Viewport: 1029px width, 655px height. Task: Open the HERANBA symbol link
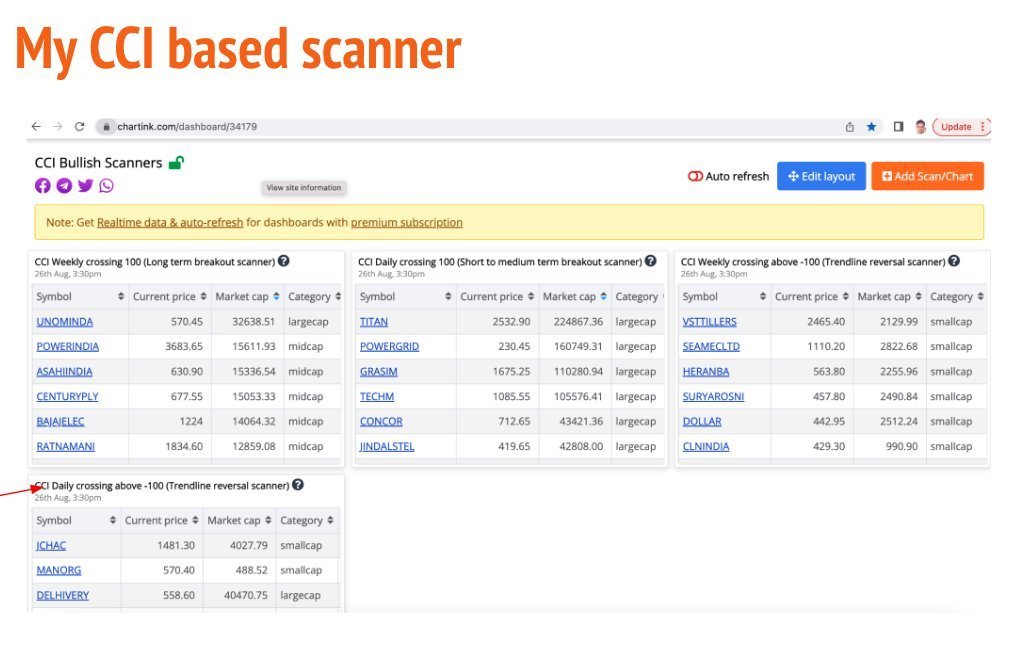pos(706,371)
